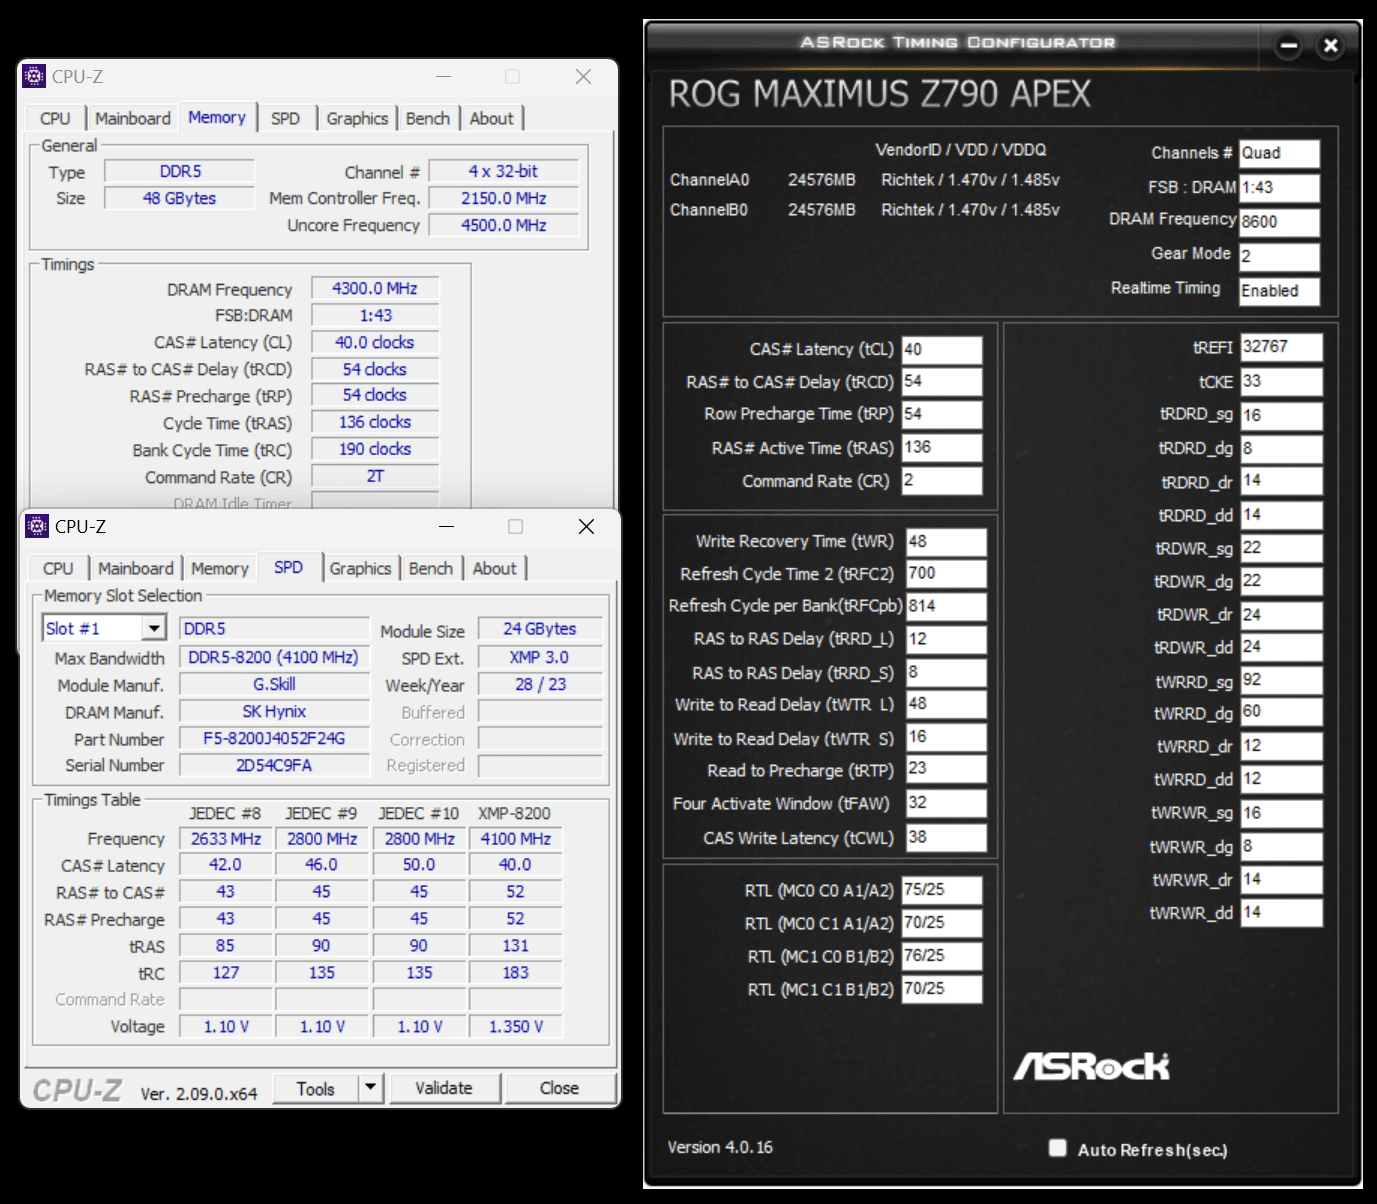Open Bench tab in Memory window
Screen dimensions: 1377x1204
(428, 118)
